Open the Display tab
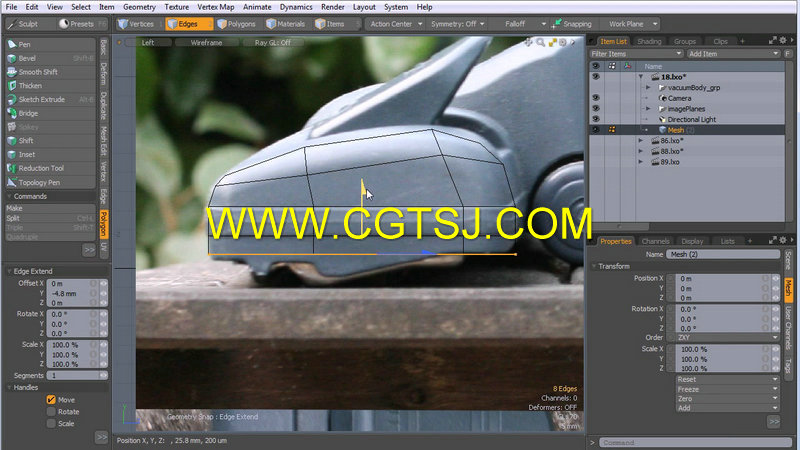 [x=692, y=241]
